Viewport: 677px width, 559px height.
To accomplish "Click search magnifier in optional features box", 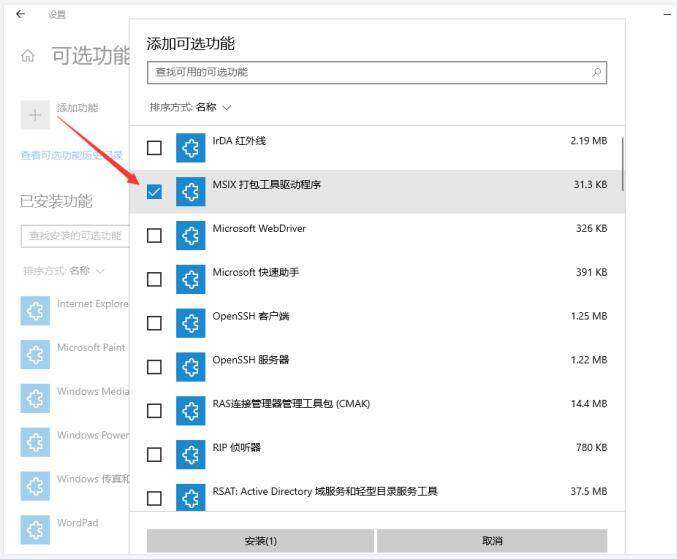I will click(x=596, y=72).
